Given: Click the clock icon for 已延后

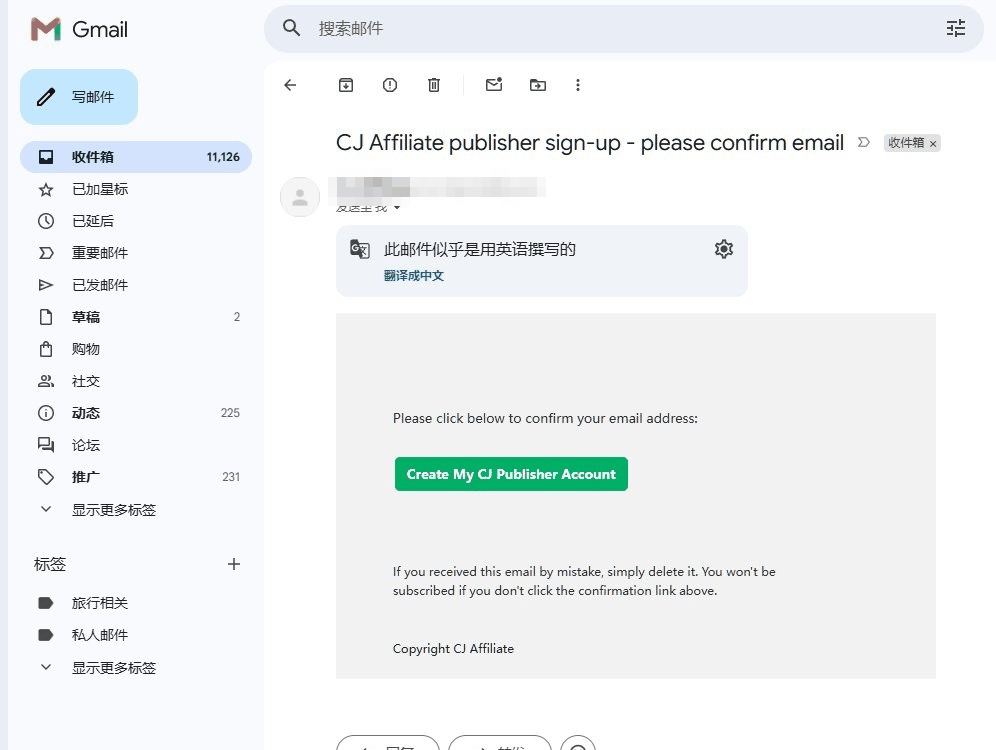Looking at the screenshot, I should click(x=46, y=221).
